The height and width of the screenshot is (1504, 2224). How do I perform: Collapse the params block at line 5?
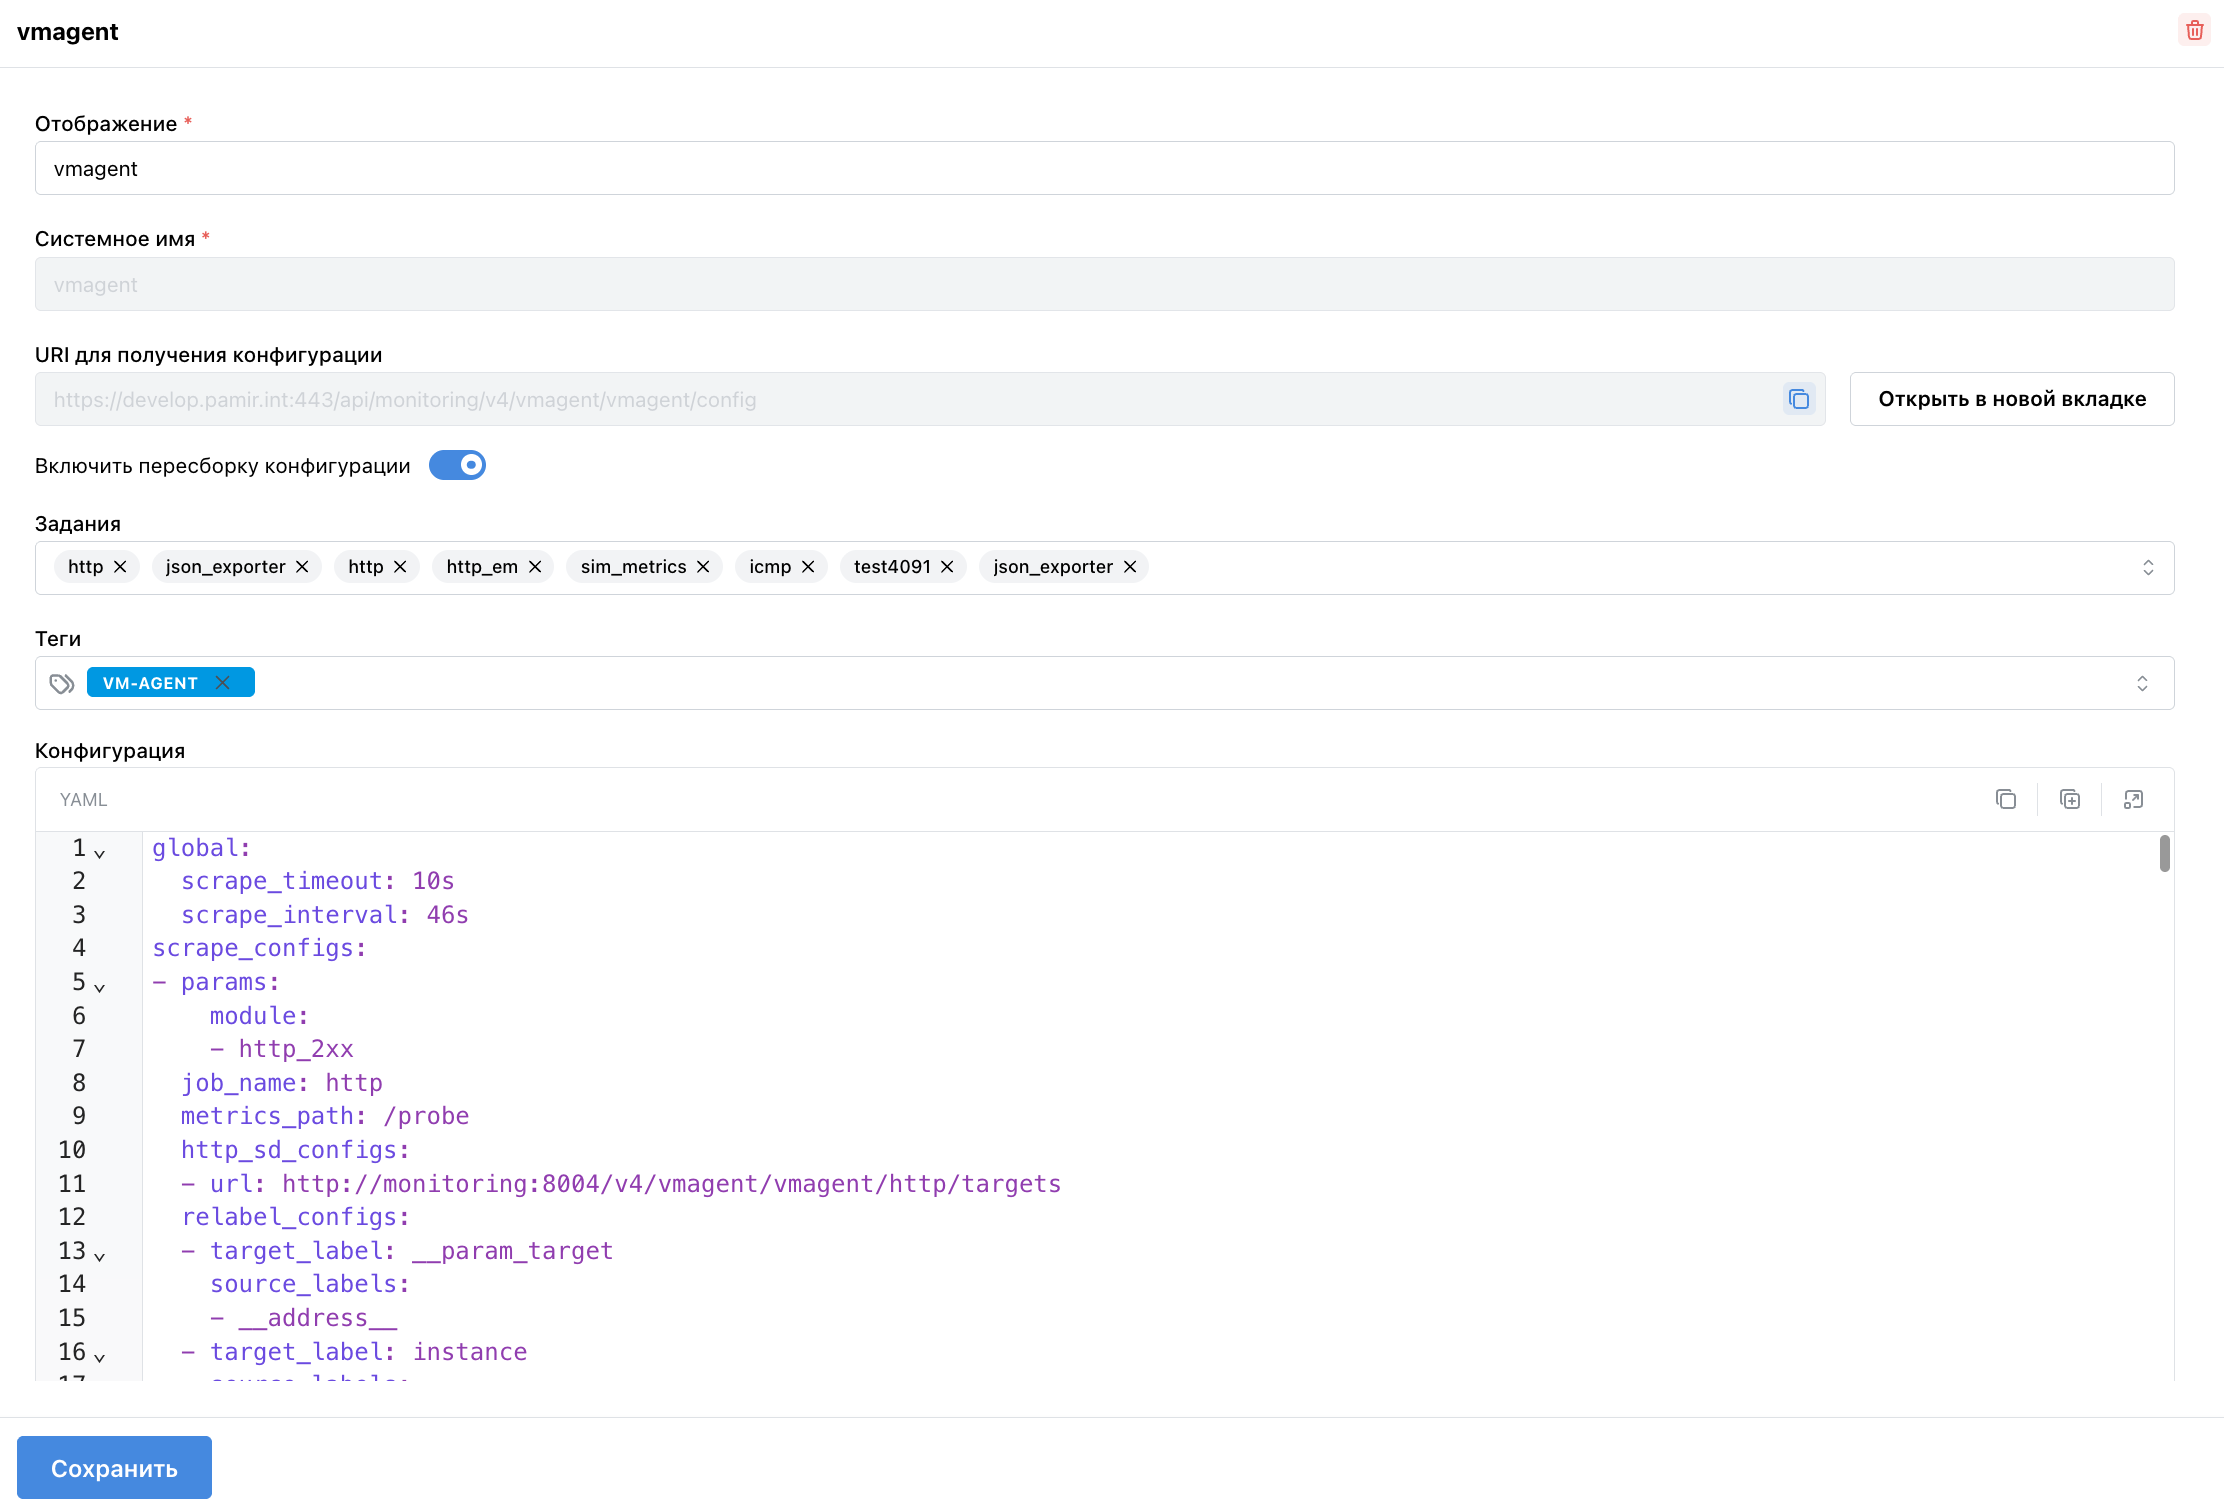coord(99,987)
